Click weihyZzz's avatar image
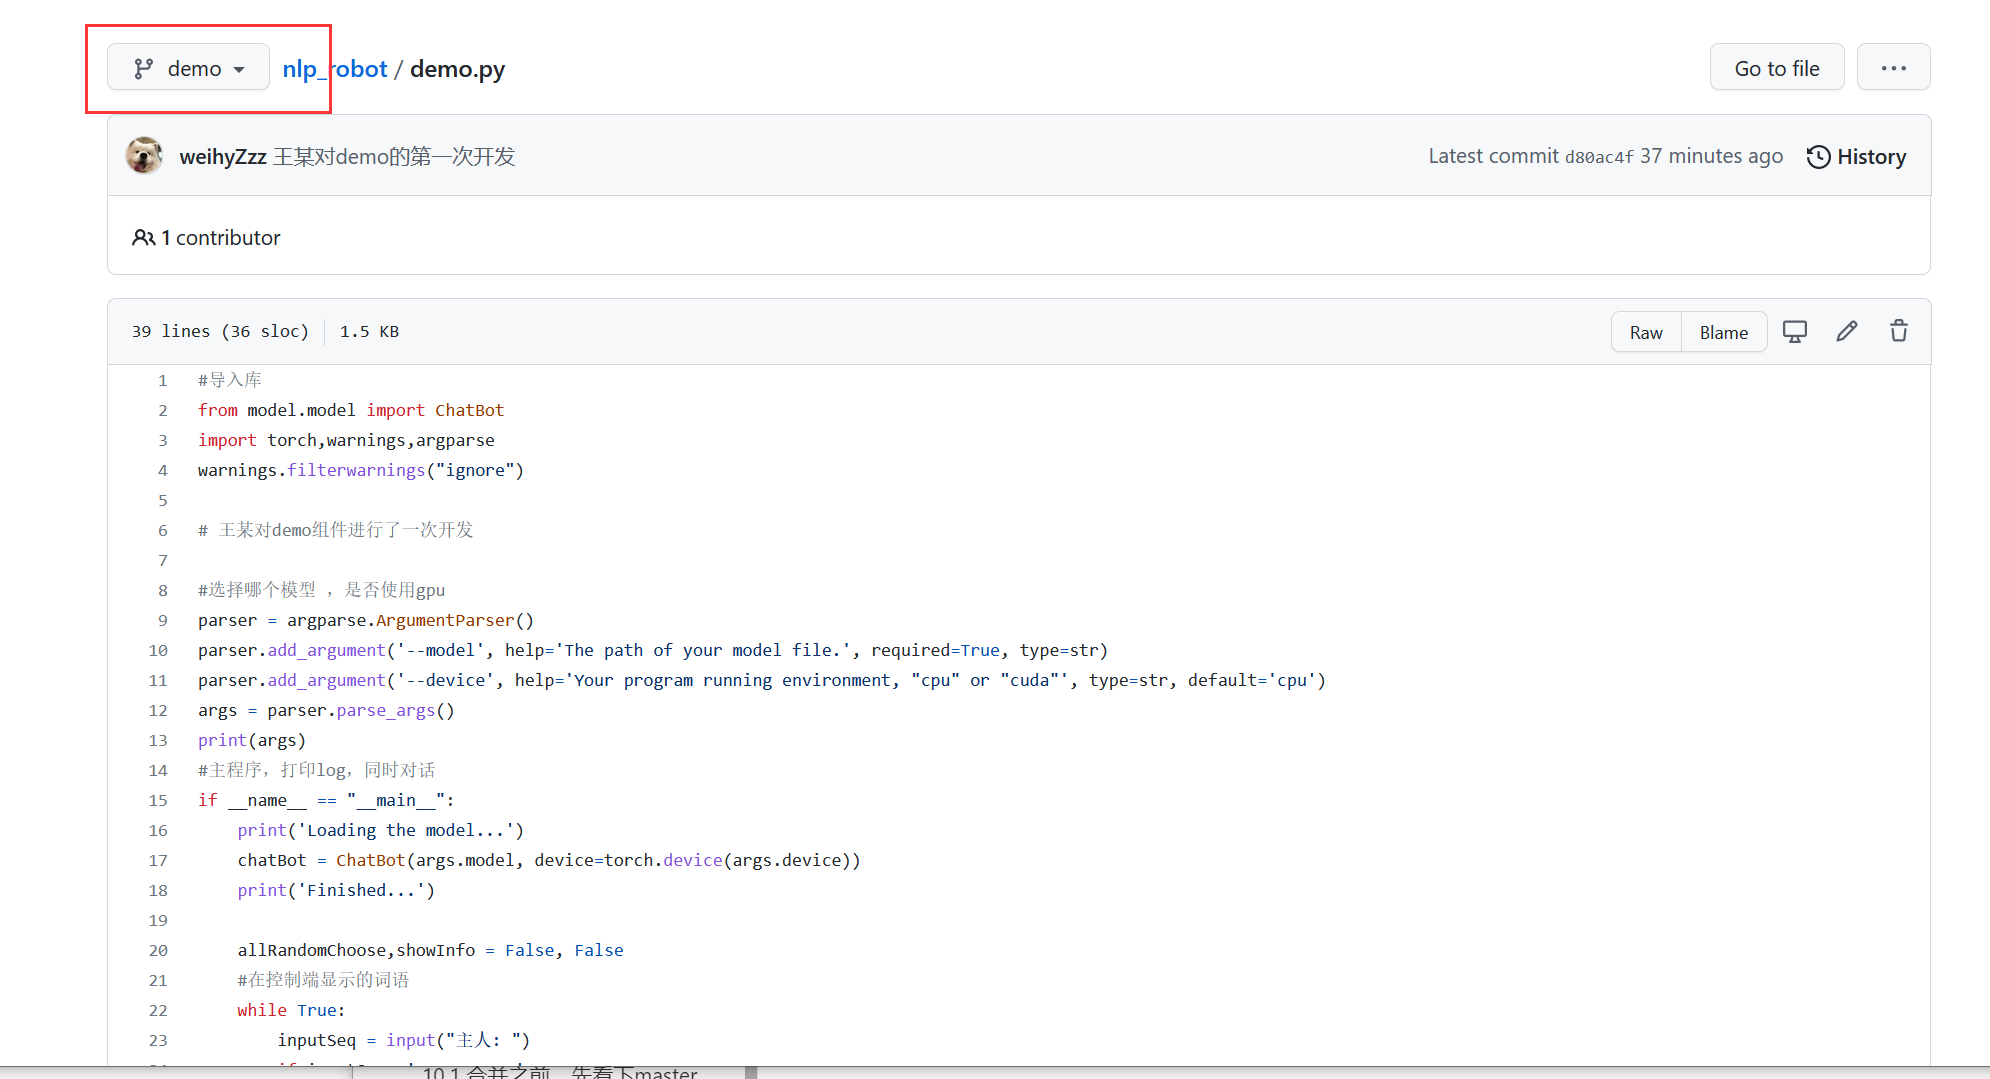This screenshot has width=1990, height=1079. tap(145, 156)
